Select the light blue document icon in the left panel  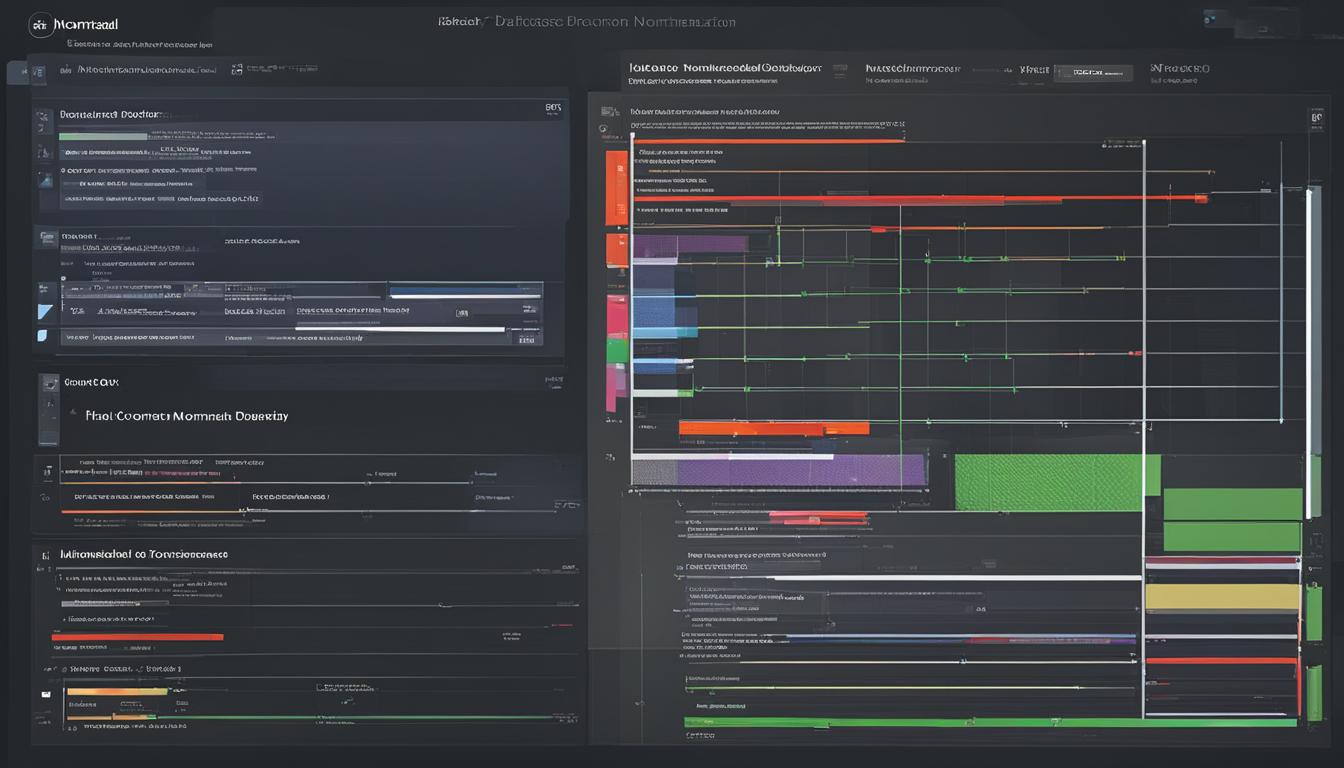click(42, 335)
